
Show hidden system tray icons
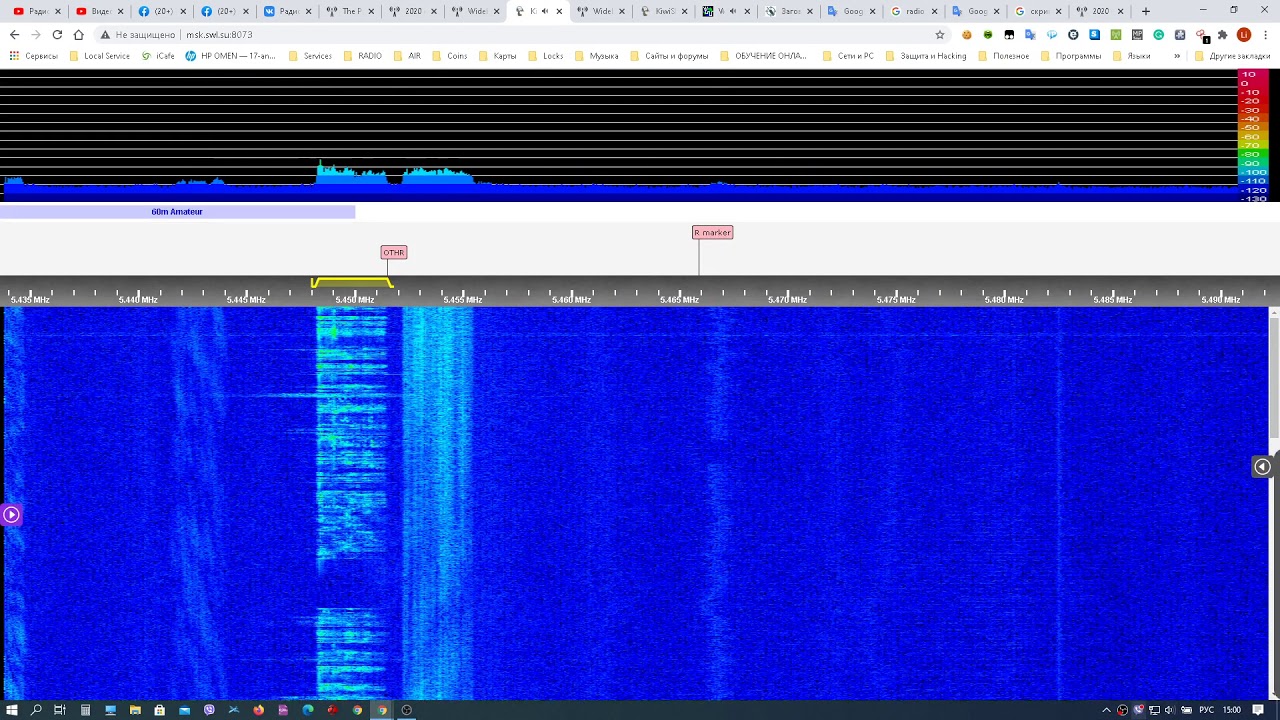(x=1106, y=710)
